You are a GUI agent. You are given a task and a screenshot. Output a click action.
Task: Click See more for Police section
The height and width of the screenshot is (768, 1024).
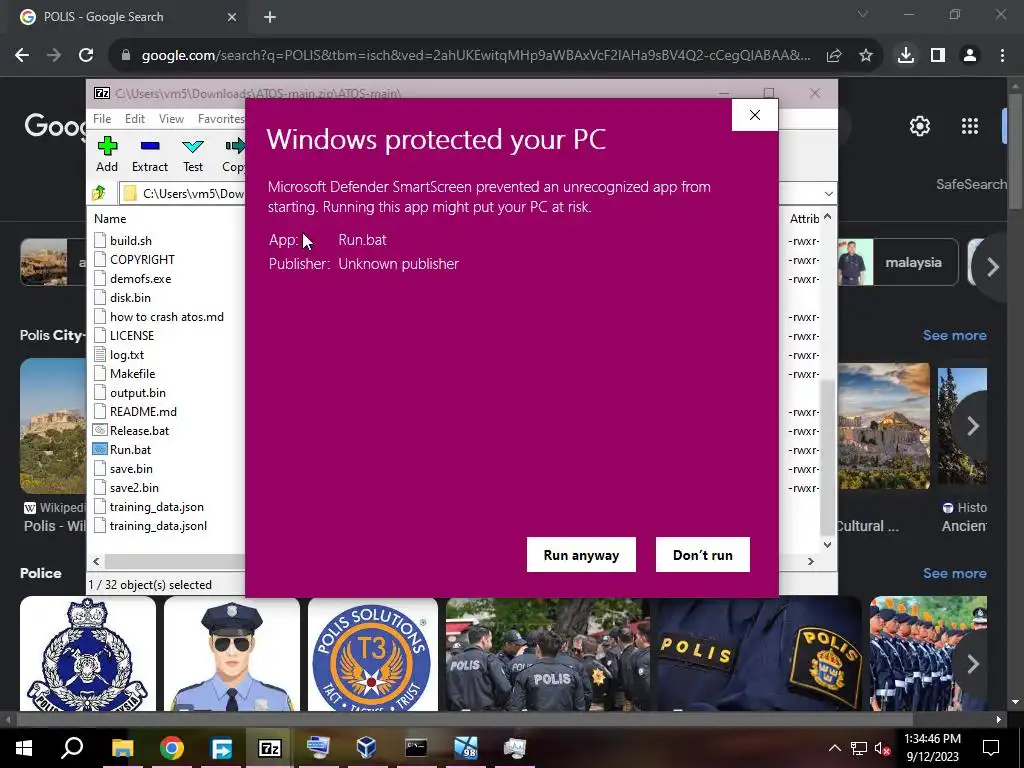(x=955, y=573)
